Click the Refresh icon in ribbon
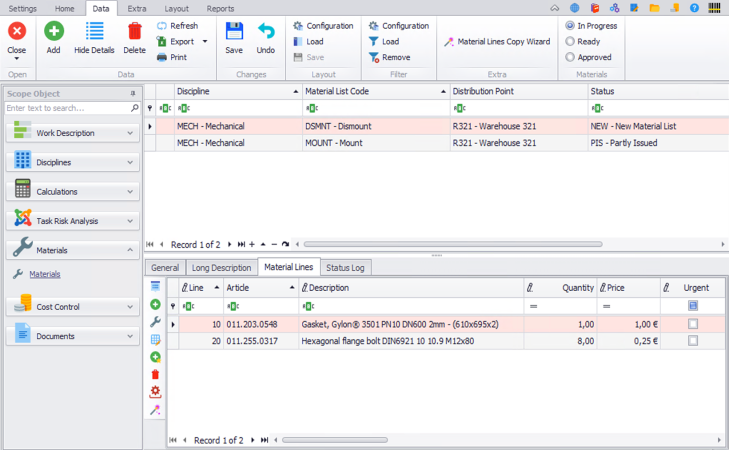This screenshot has width=729, height=450. pyautogui.click(x=163, y=25)
